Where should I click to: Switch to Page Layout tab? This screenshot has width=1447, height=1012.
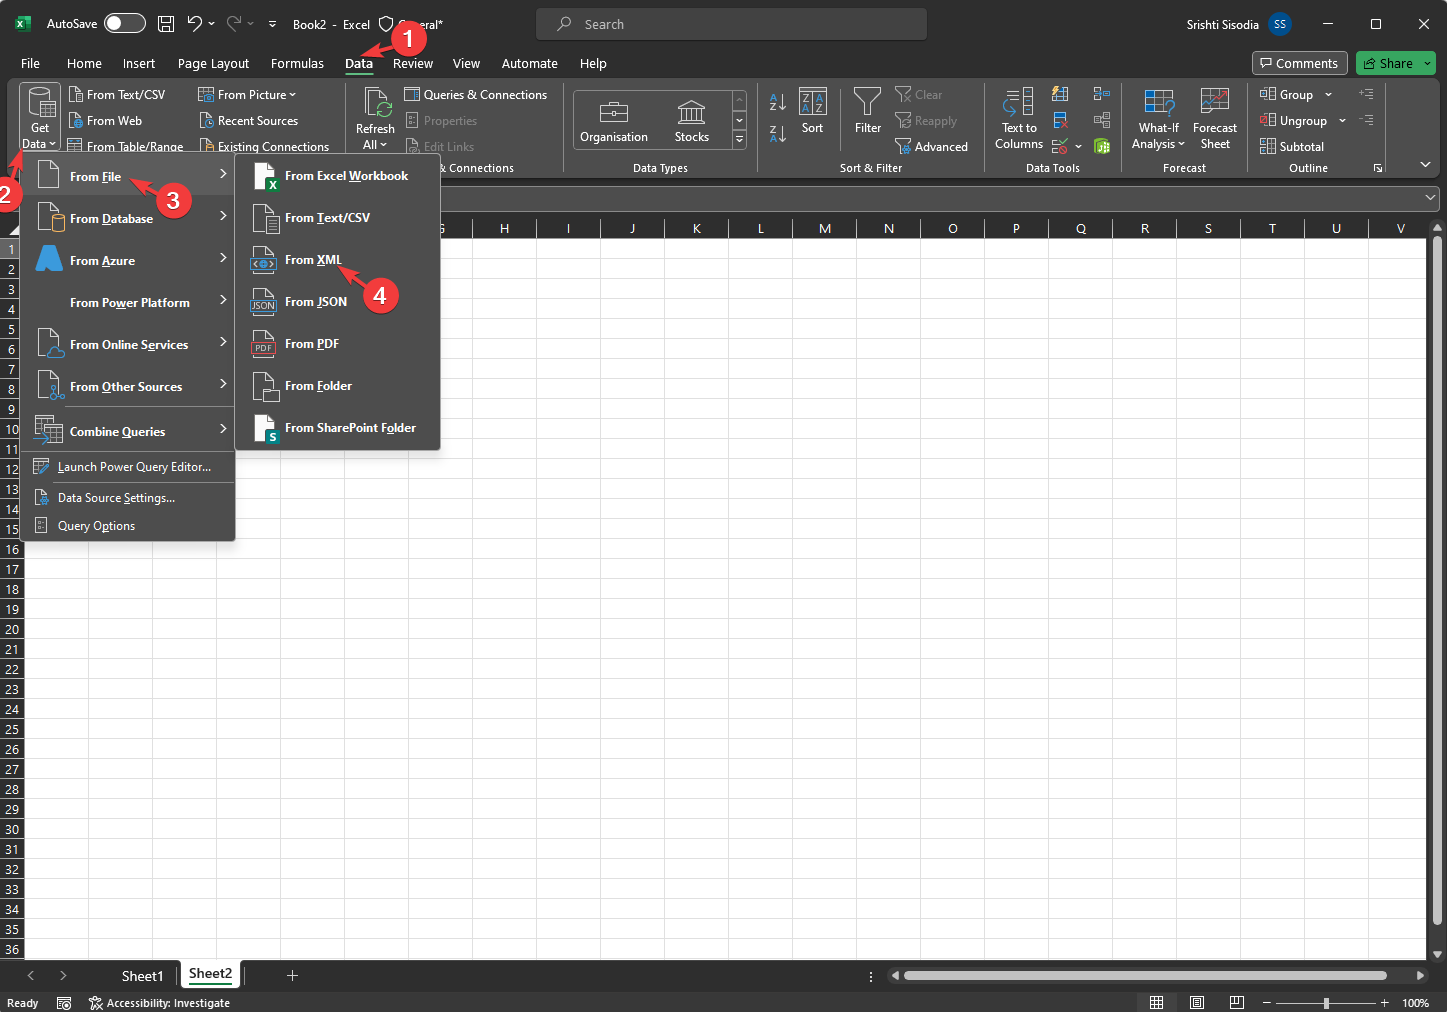point(213,63)
